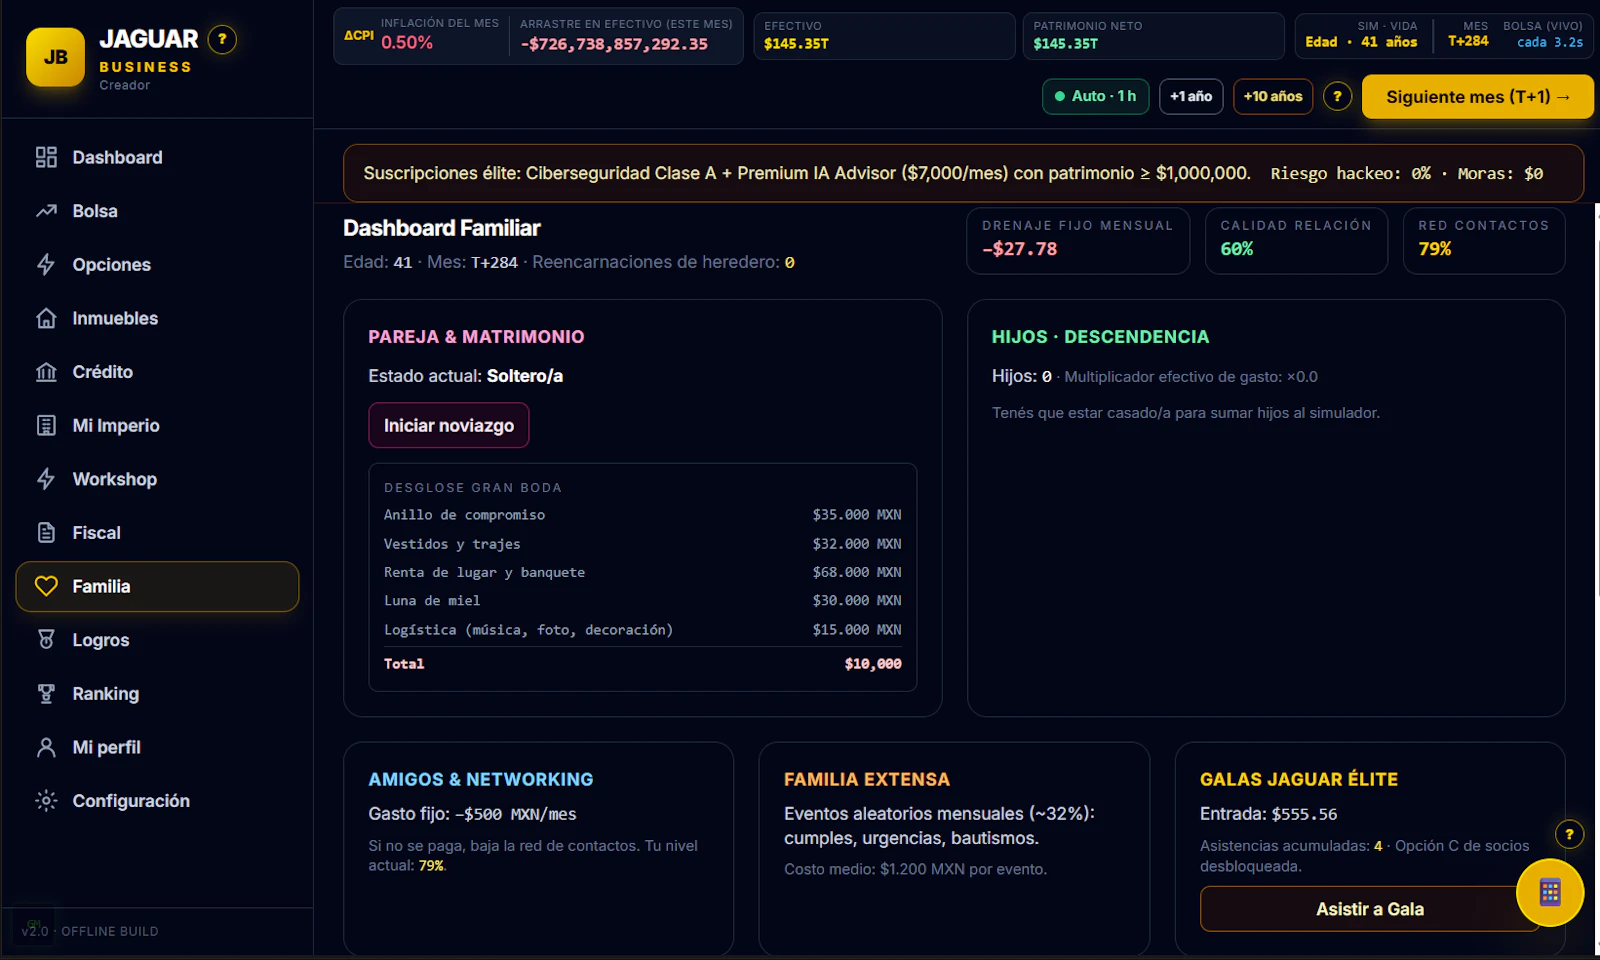Click the Mi perfil person icon
1600x960 pixels.
(46, 747)
